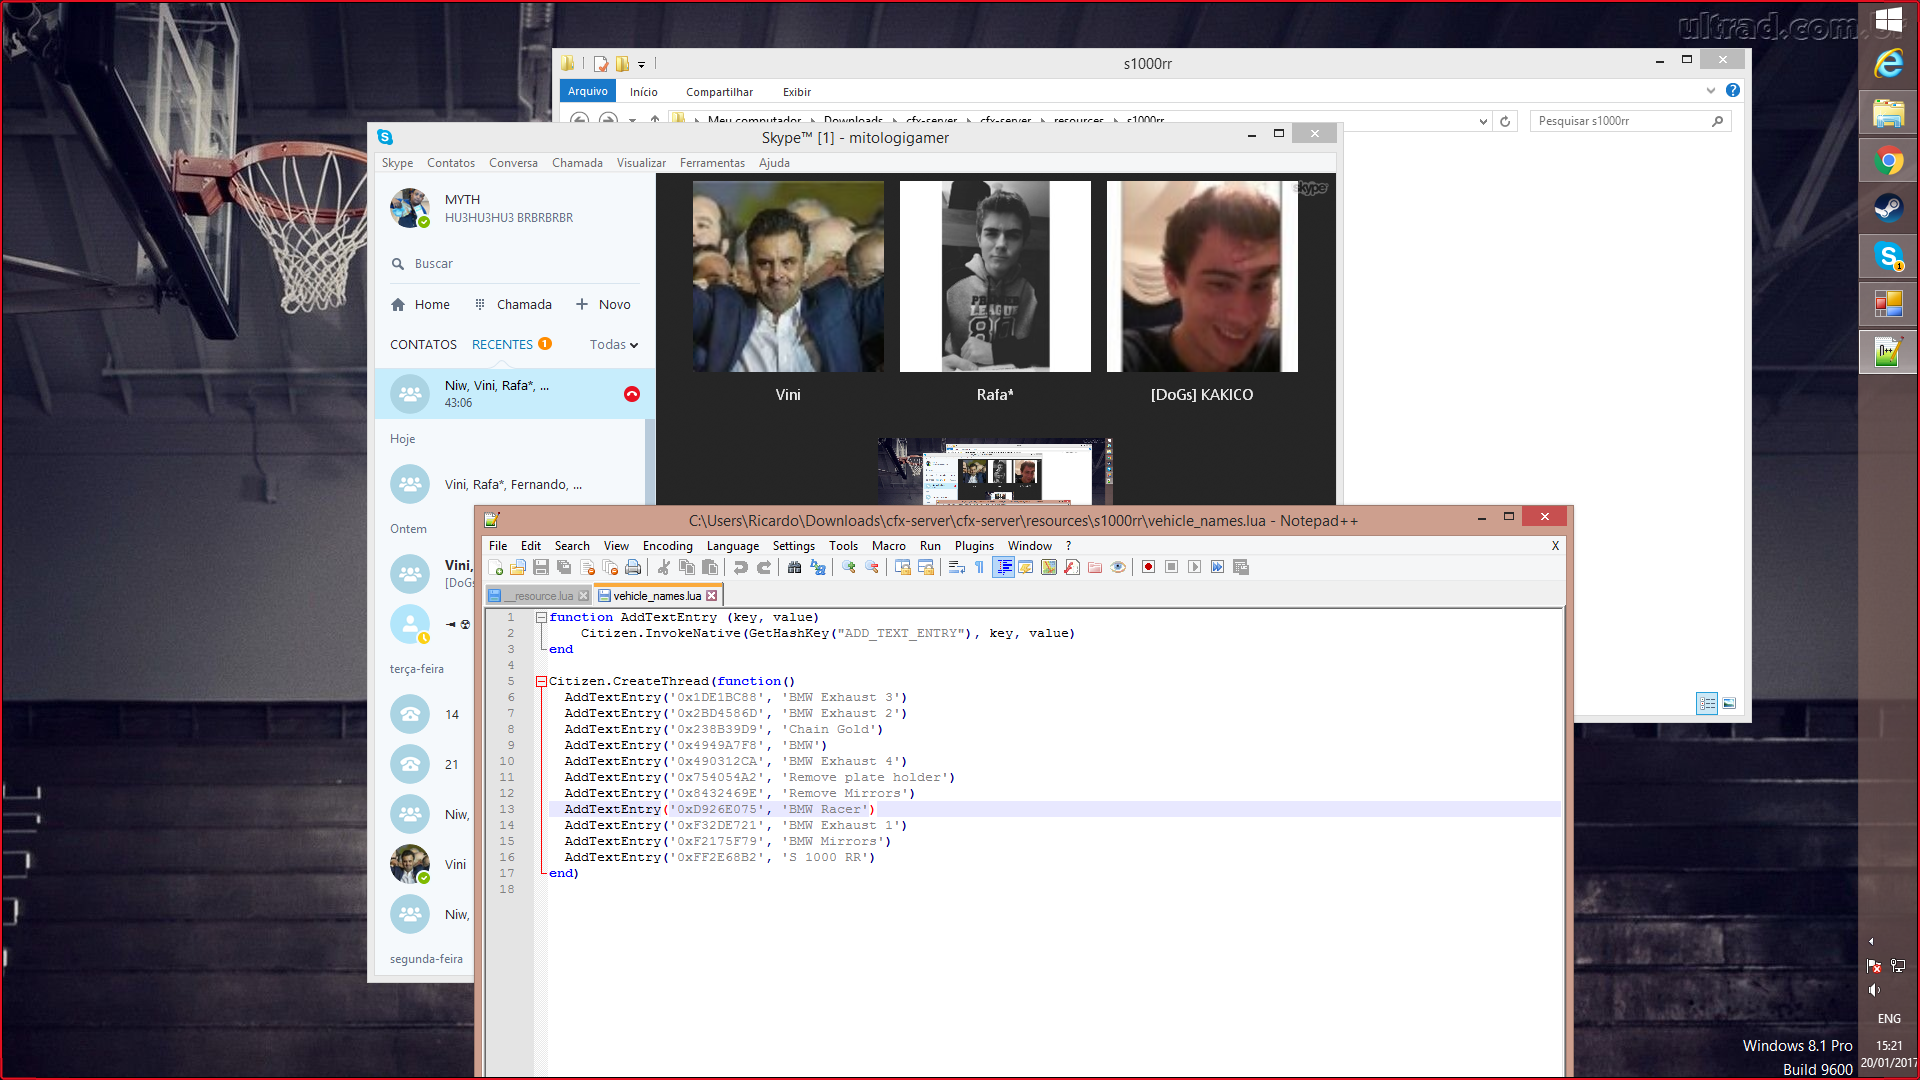The width and height of the screenshot is (1920, 1080).
Task: Click the Cut scissors icon
Action: coord(664,567)
